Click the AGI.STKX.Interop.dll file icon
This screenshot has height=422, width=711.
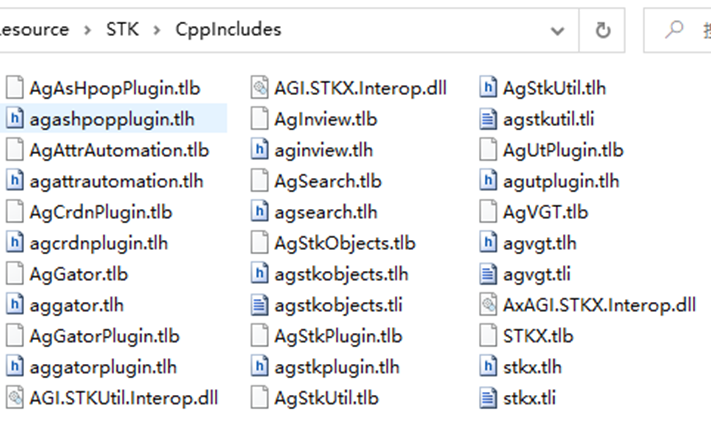click(259, 88)
